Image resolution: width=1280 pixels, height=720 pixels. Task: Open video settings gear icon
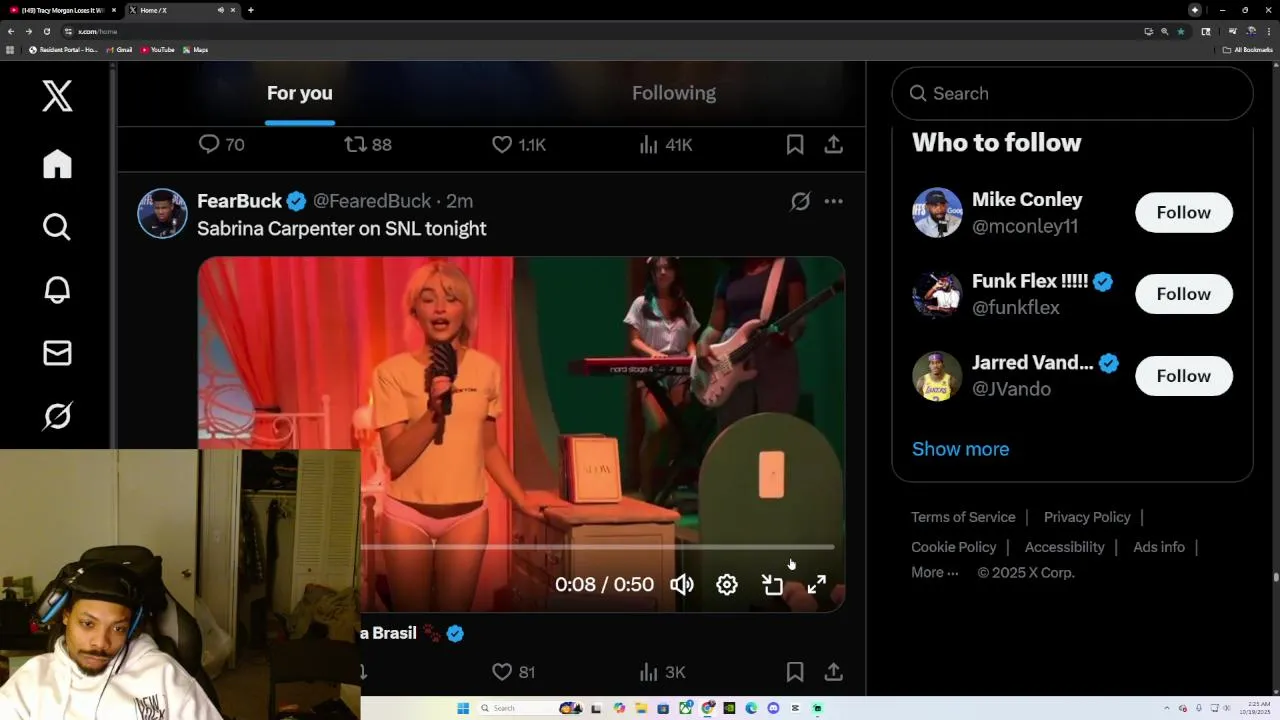(x=727, y=585)
